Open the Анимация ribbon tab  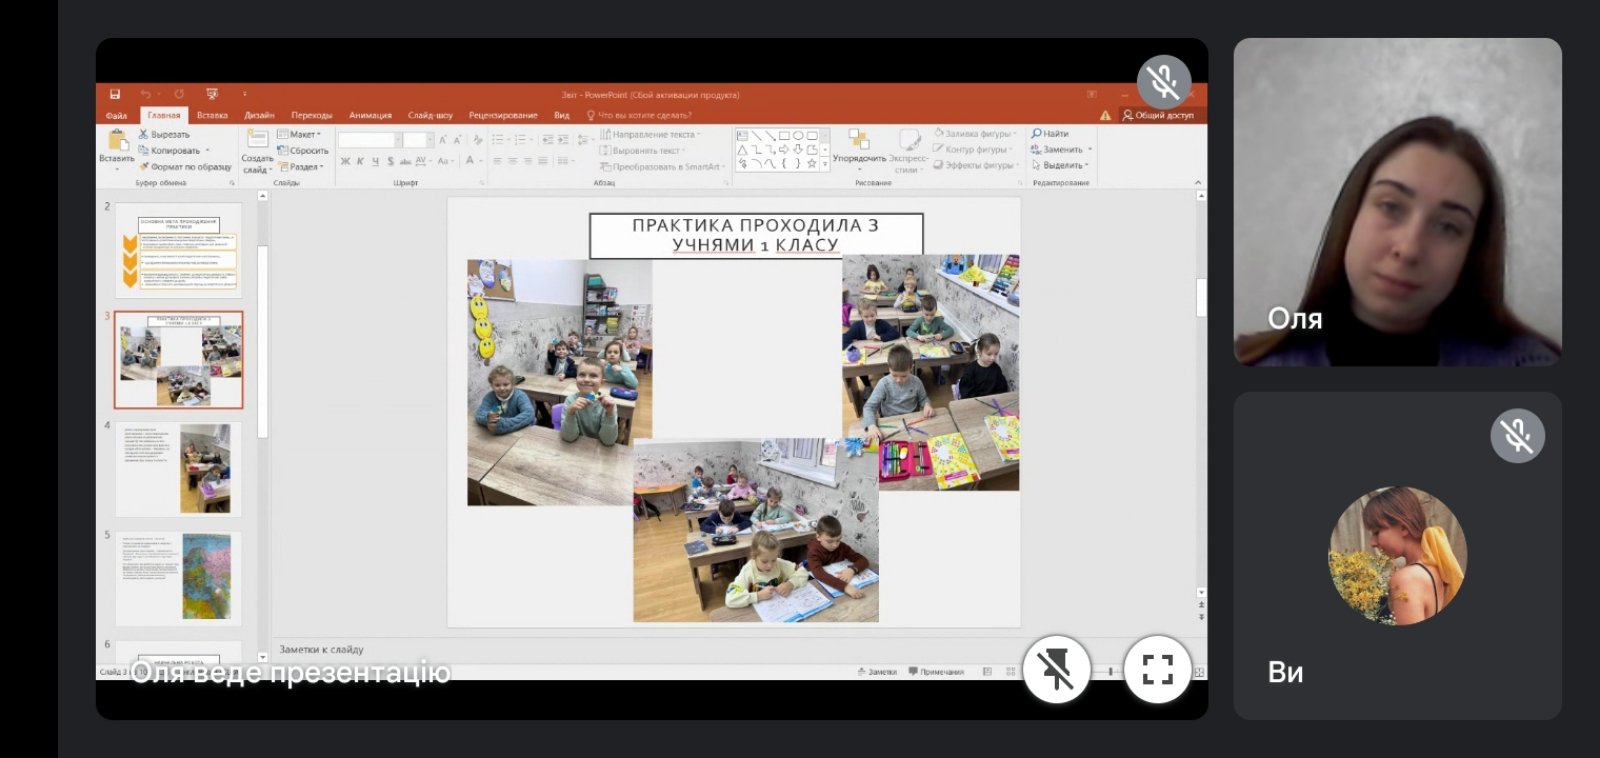coord(370,115)
